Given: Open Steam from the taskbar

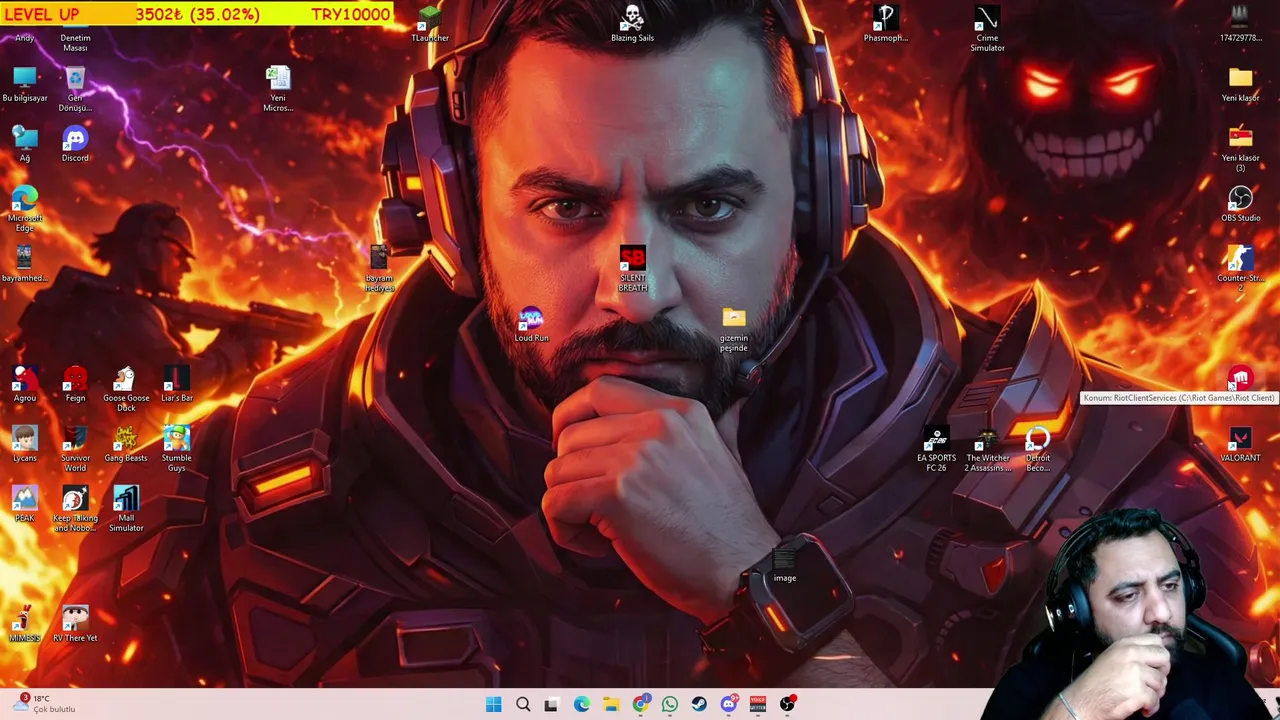Looking at the screenshot, I should pos(699,704).
